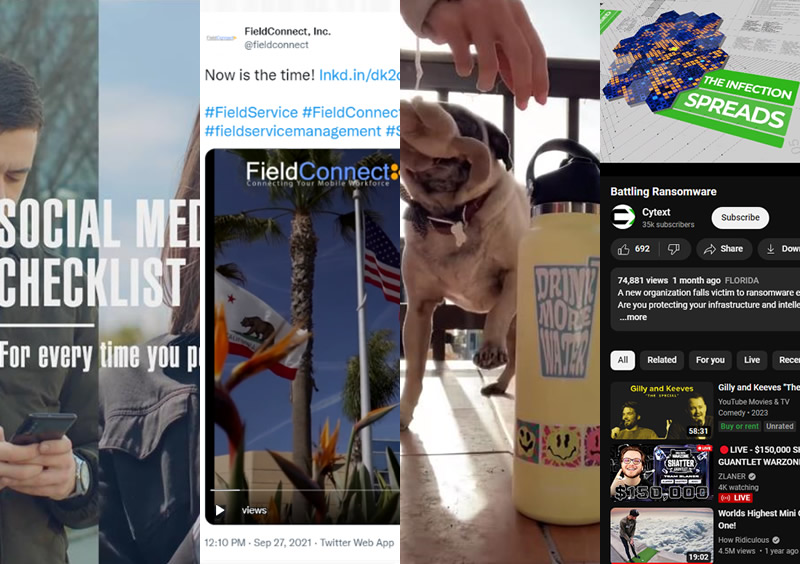Screen dimensions: 800x564
Task: Click the red LIVE badge under ZLANER
Action: tap(735, 498)
